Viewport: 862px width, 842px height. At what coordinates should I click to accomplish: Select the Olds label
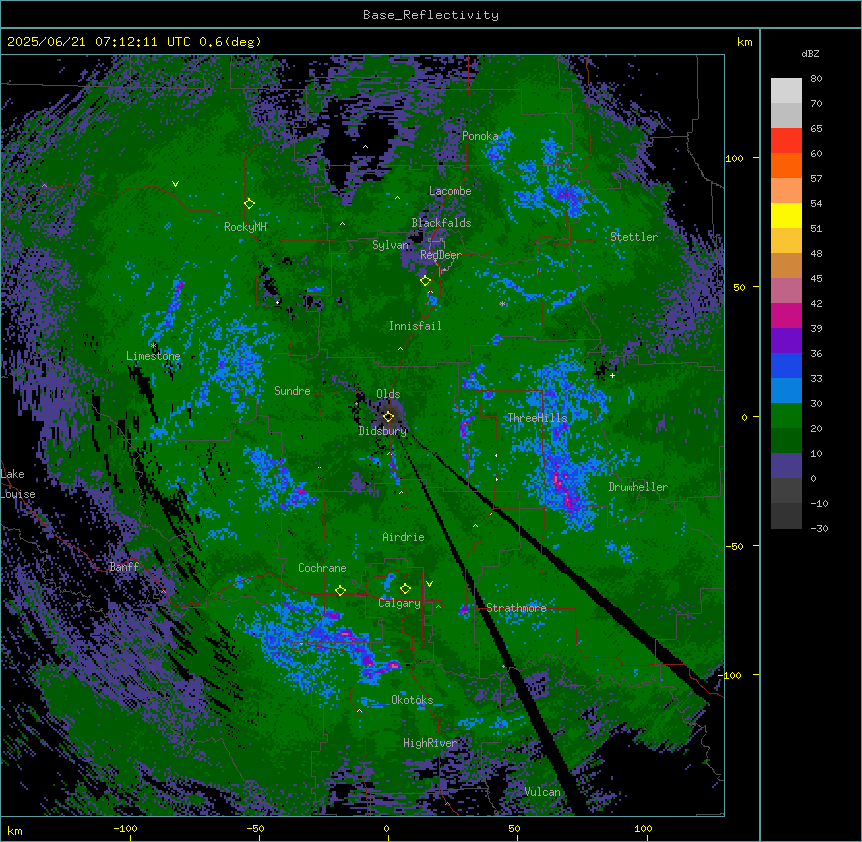(x=388, y=394)
